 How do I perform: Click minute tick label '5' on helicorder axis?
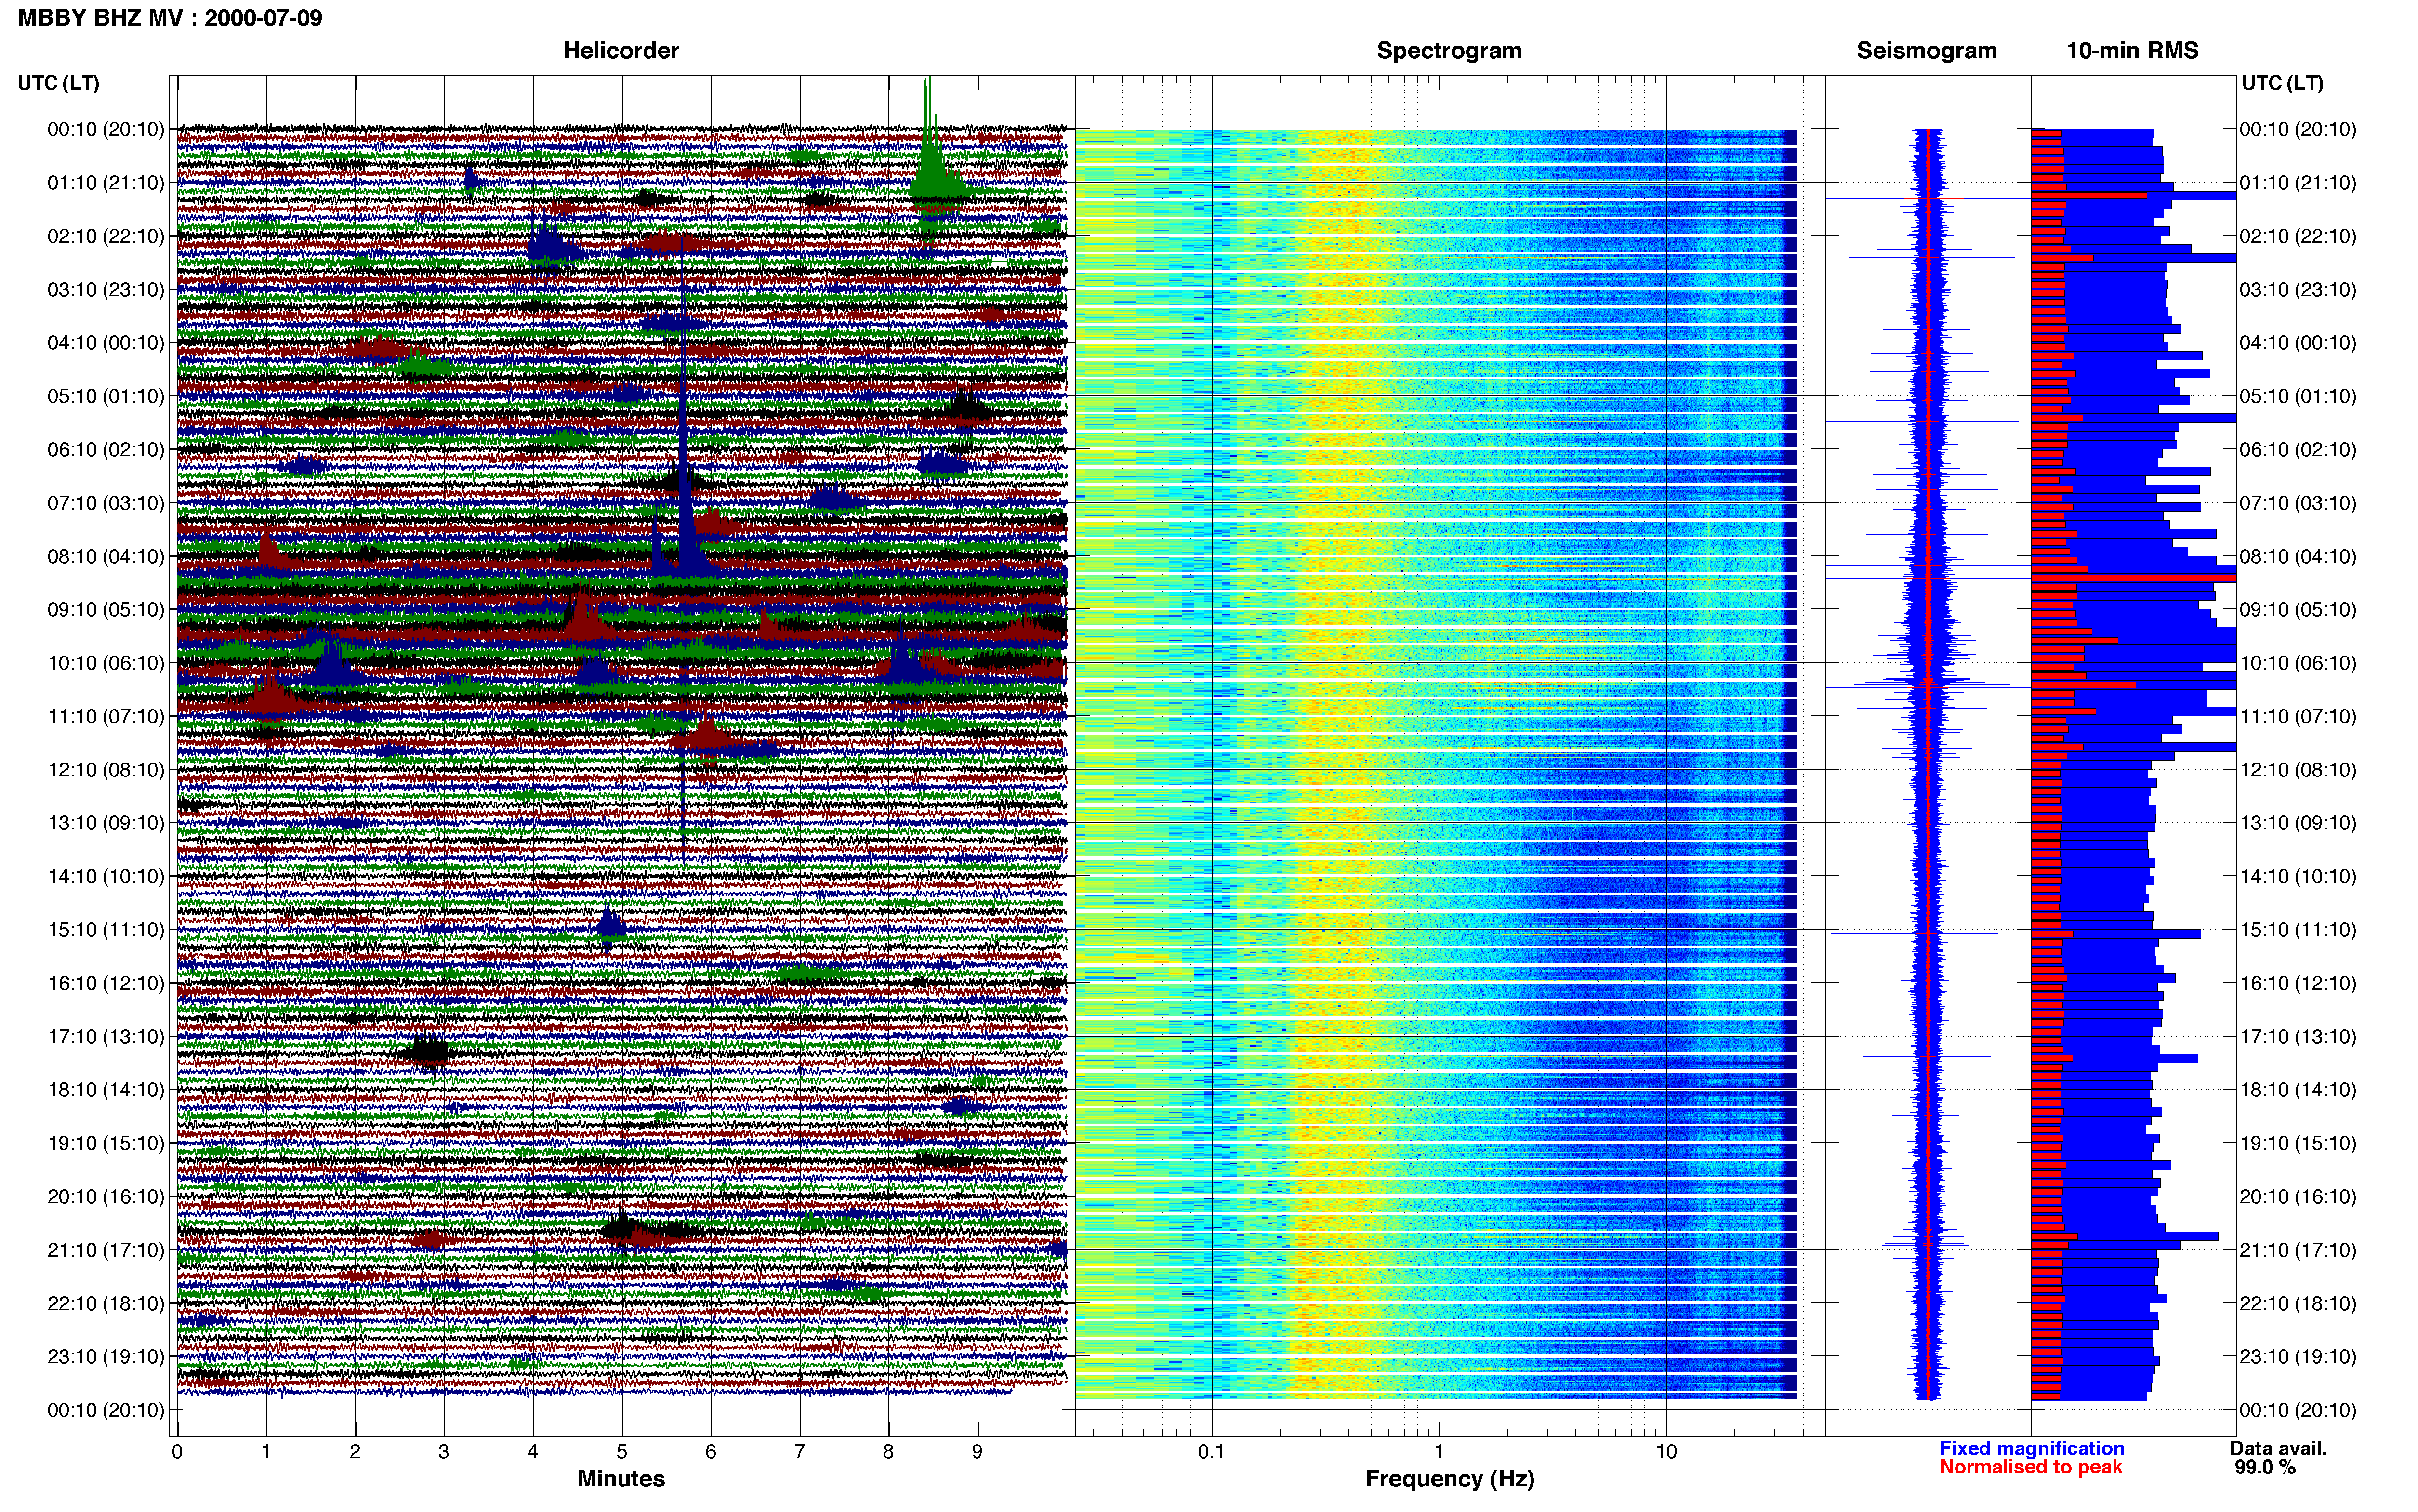tap(622, 1451)
